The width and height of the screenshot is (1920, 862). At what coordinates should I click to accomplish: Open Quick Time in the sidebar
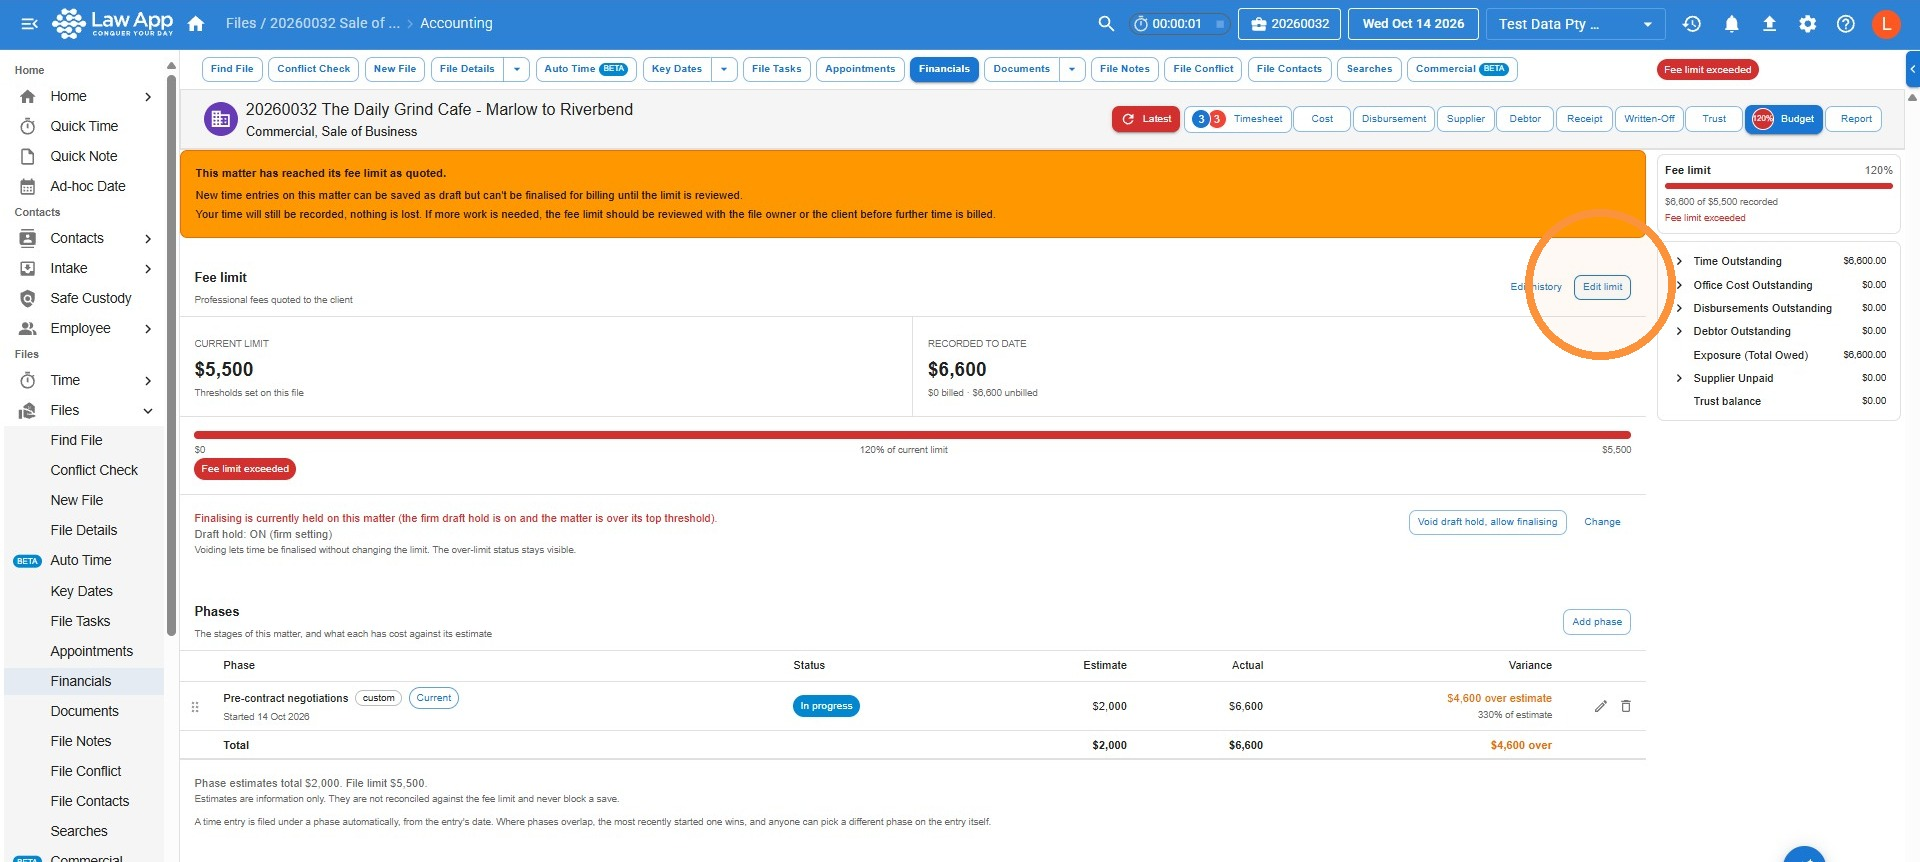84,126
